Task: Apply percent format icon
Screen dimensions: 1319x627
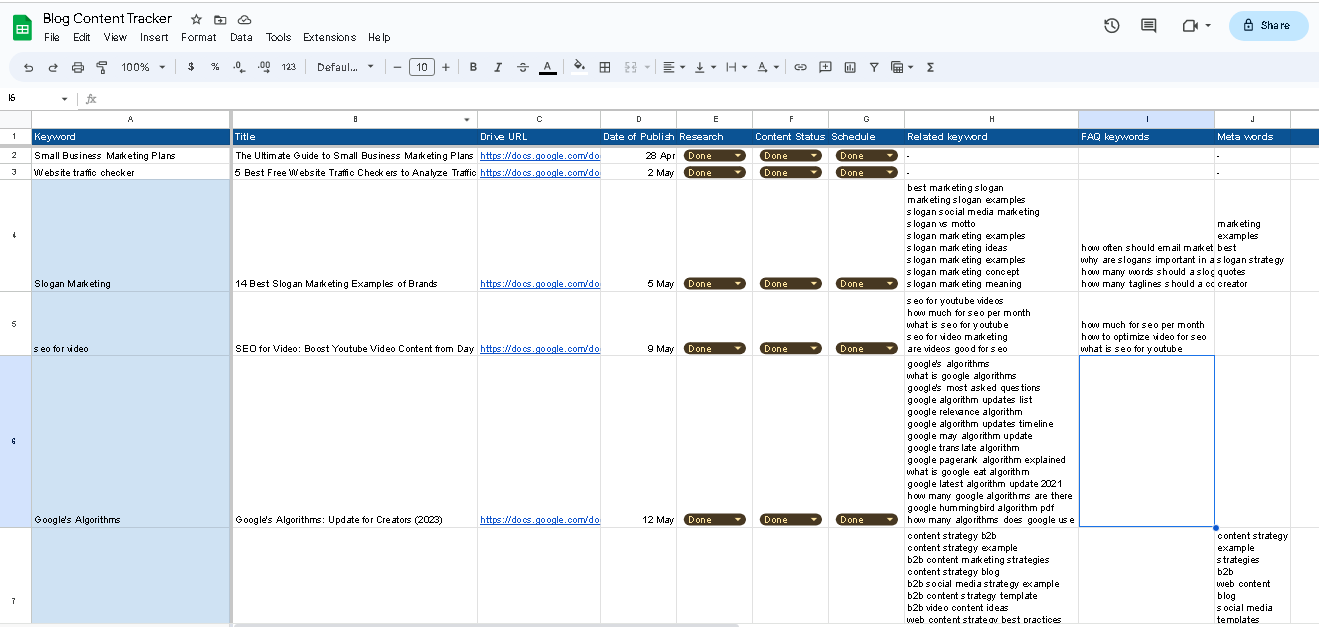Action: pos(215,67)
